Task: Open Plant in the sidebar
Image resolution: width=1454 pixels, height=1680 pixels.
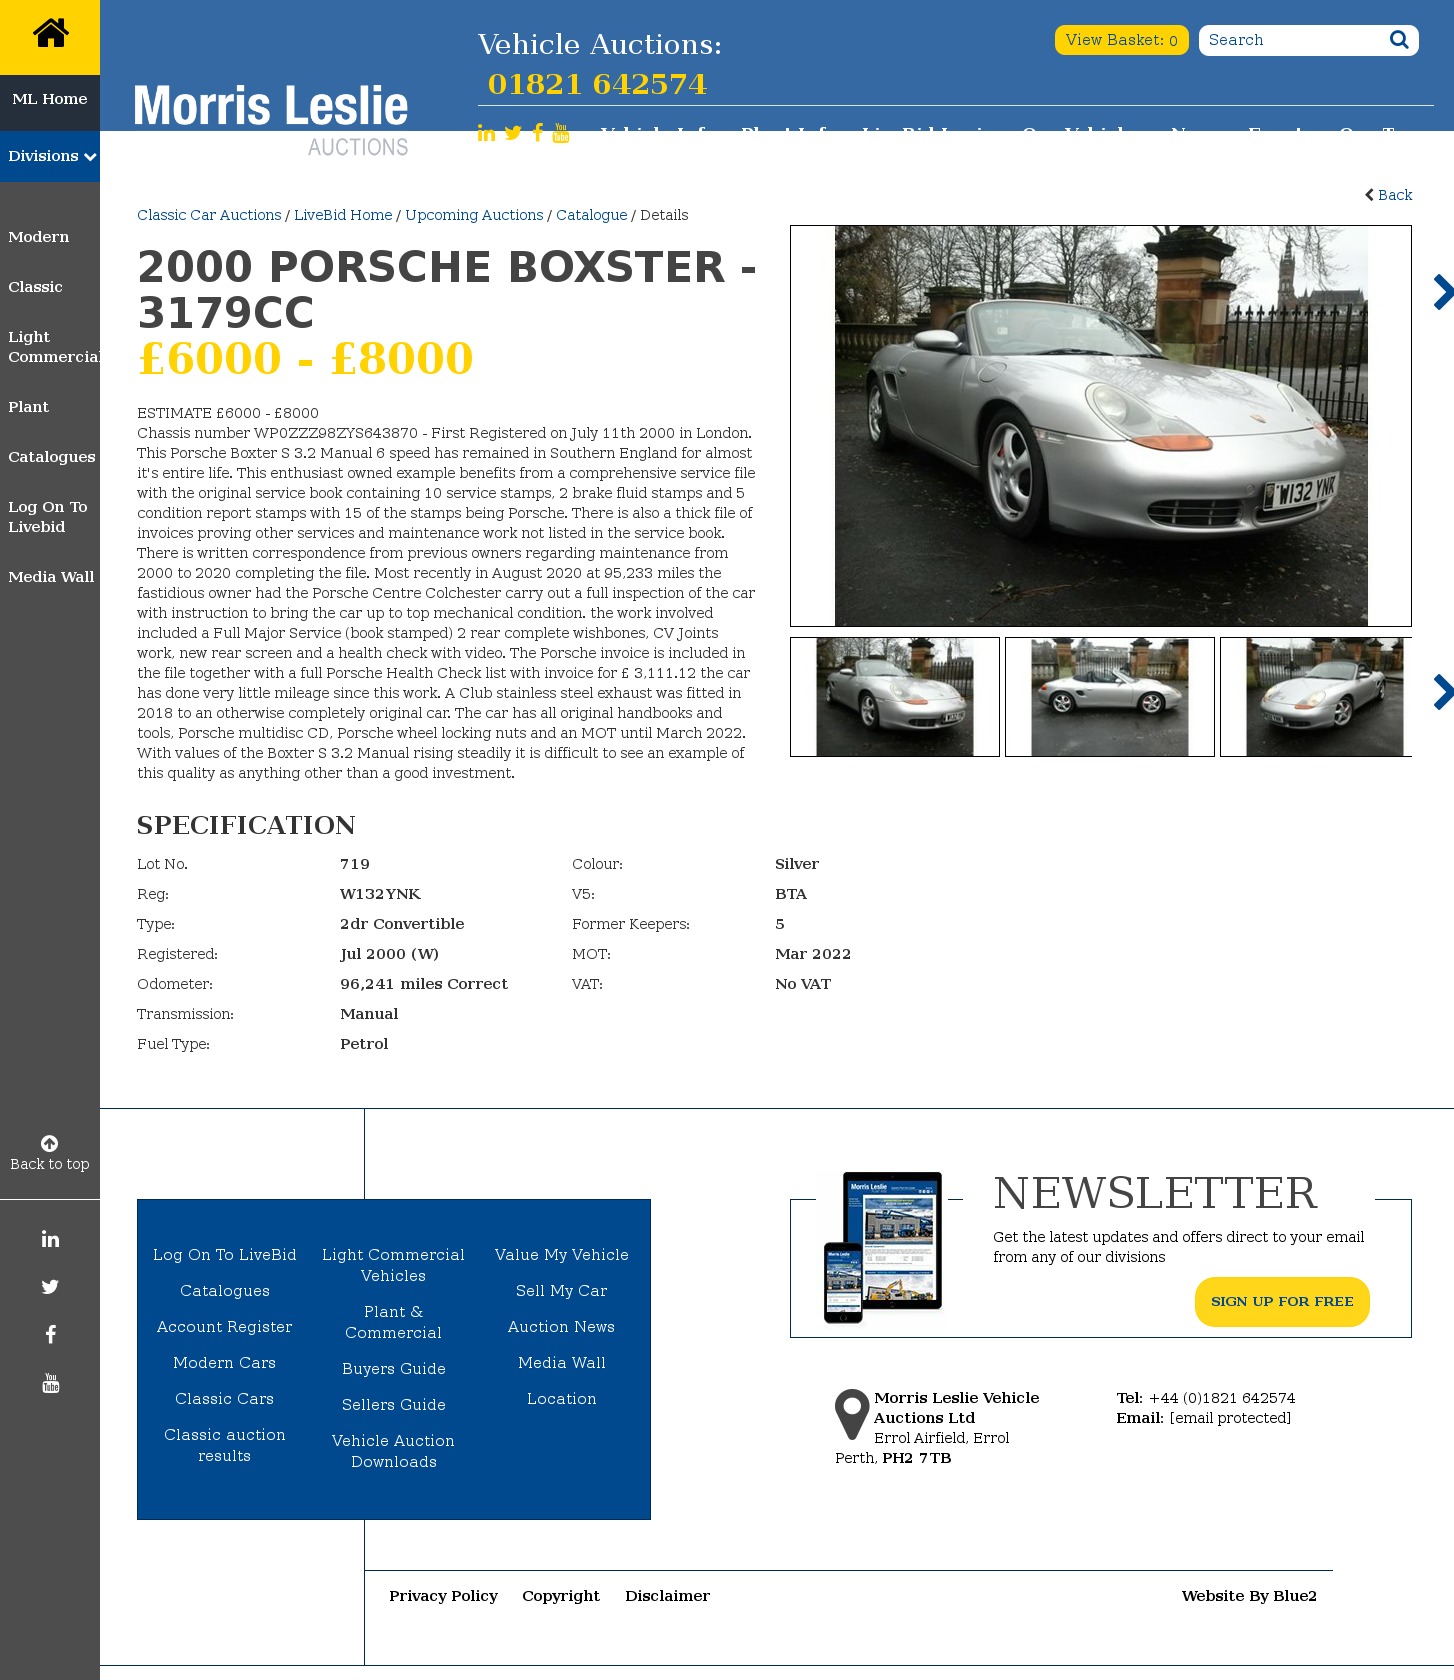Action: pyautogui.click(x=28, y=407)
